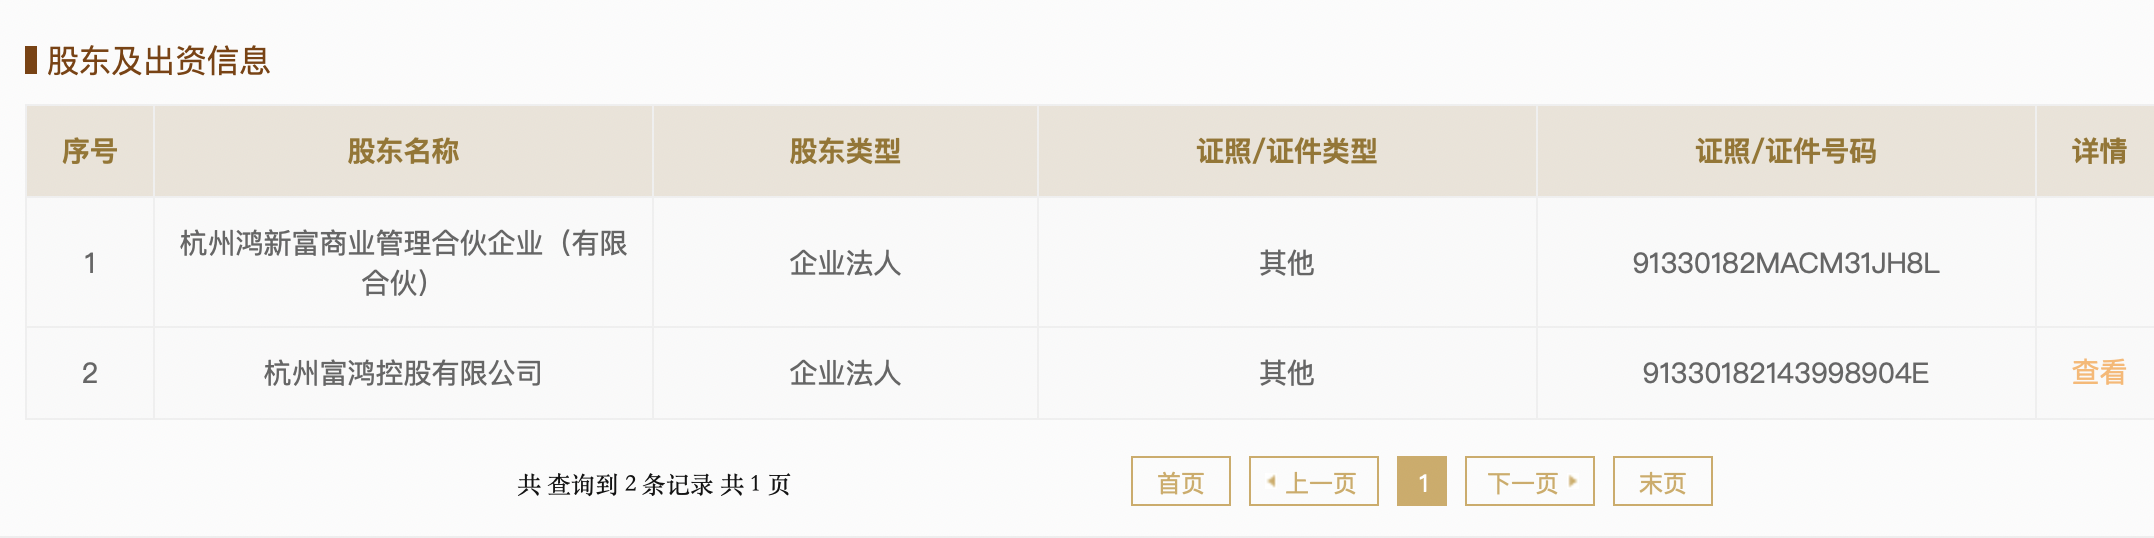Image resolution: width=2154 pixels, height=538 pixels.
Task: Select page number 1 in pagination
Action: point(1421,482)
